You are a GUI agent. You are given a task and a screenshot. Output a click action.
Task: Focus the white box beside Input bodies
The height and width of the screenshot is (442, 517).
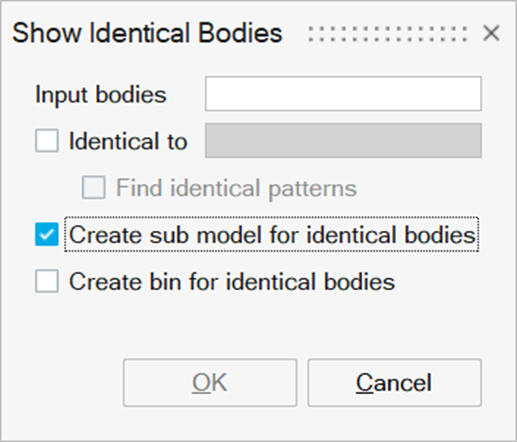(343, 94)
